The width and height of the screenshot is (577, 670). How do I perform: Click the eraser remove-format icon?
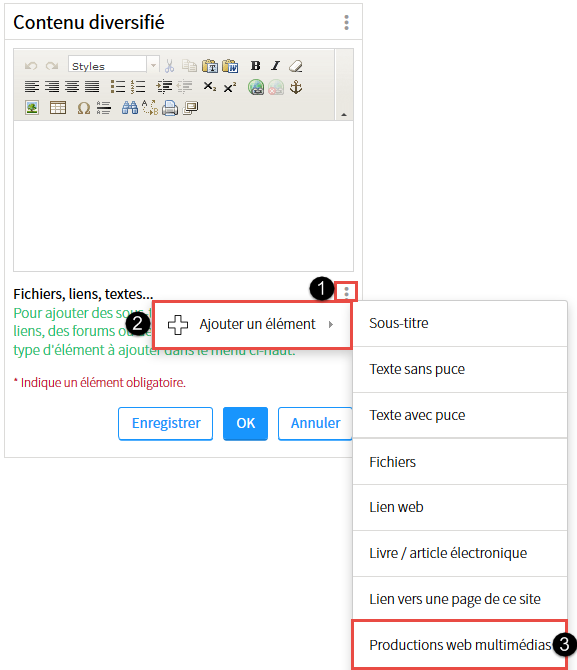[296, 66]
